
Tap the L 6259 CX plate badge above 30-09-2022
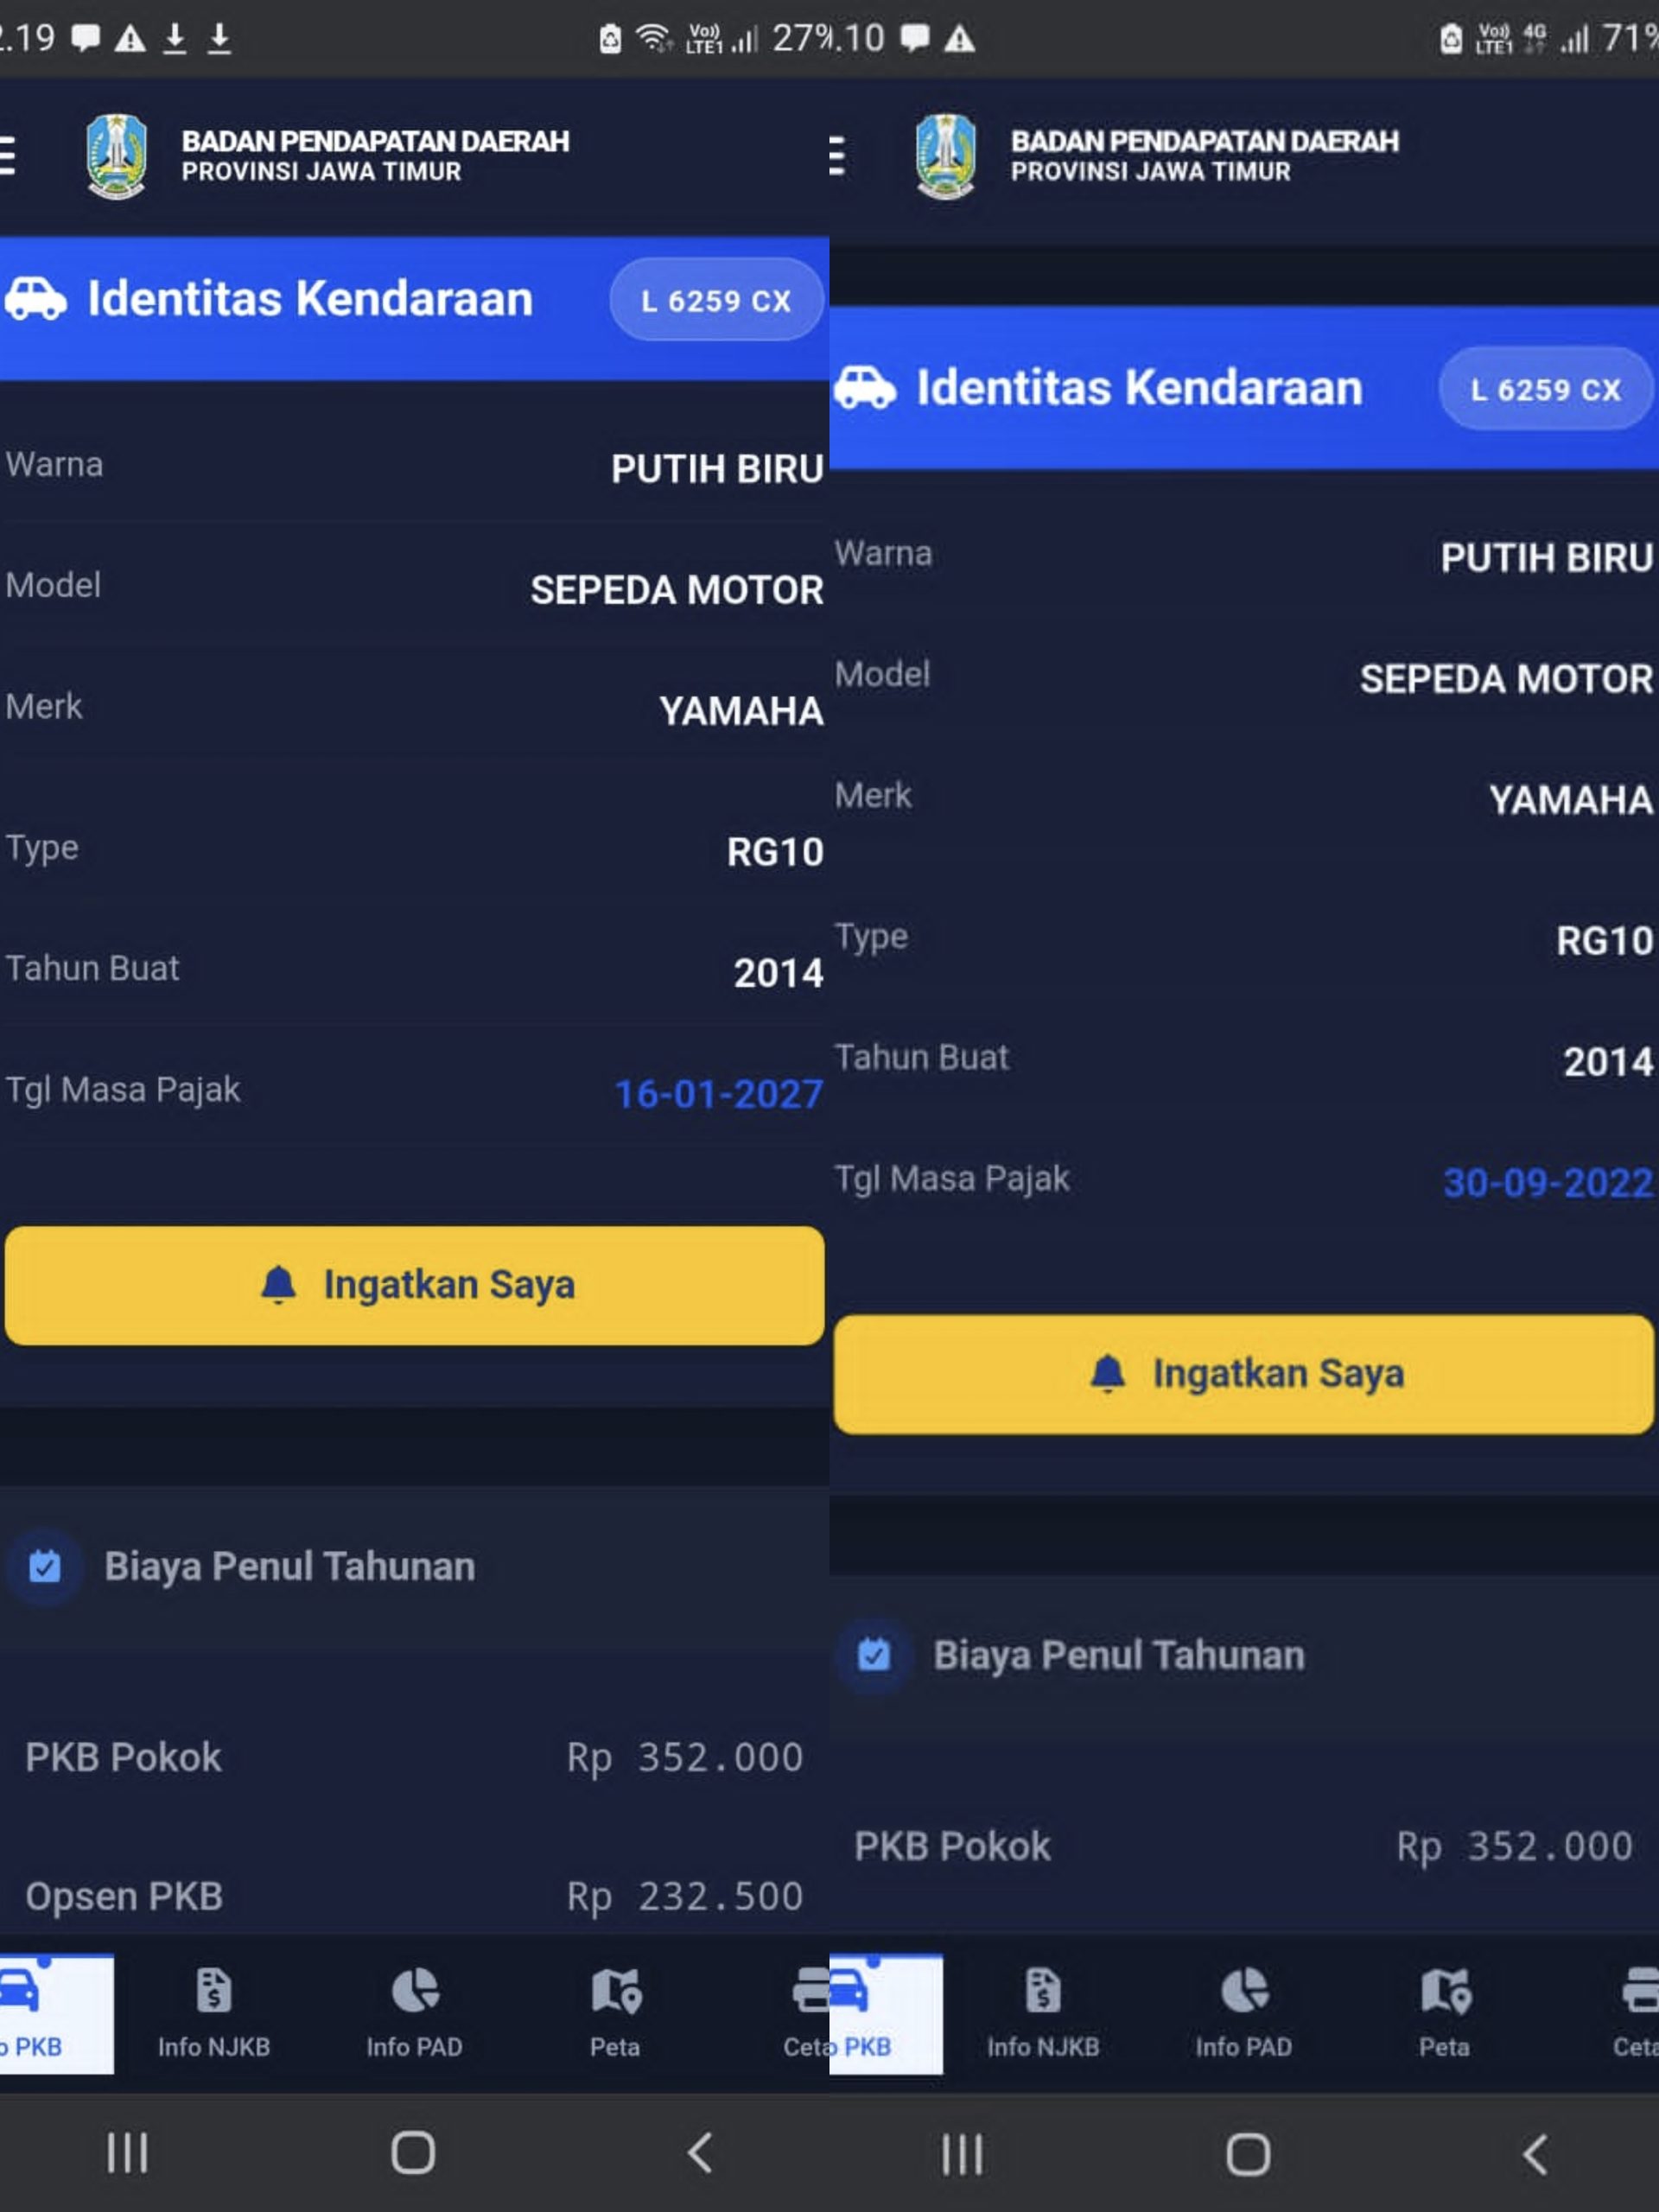coord(1545,389)
